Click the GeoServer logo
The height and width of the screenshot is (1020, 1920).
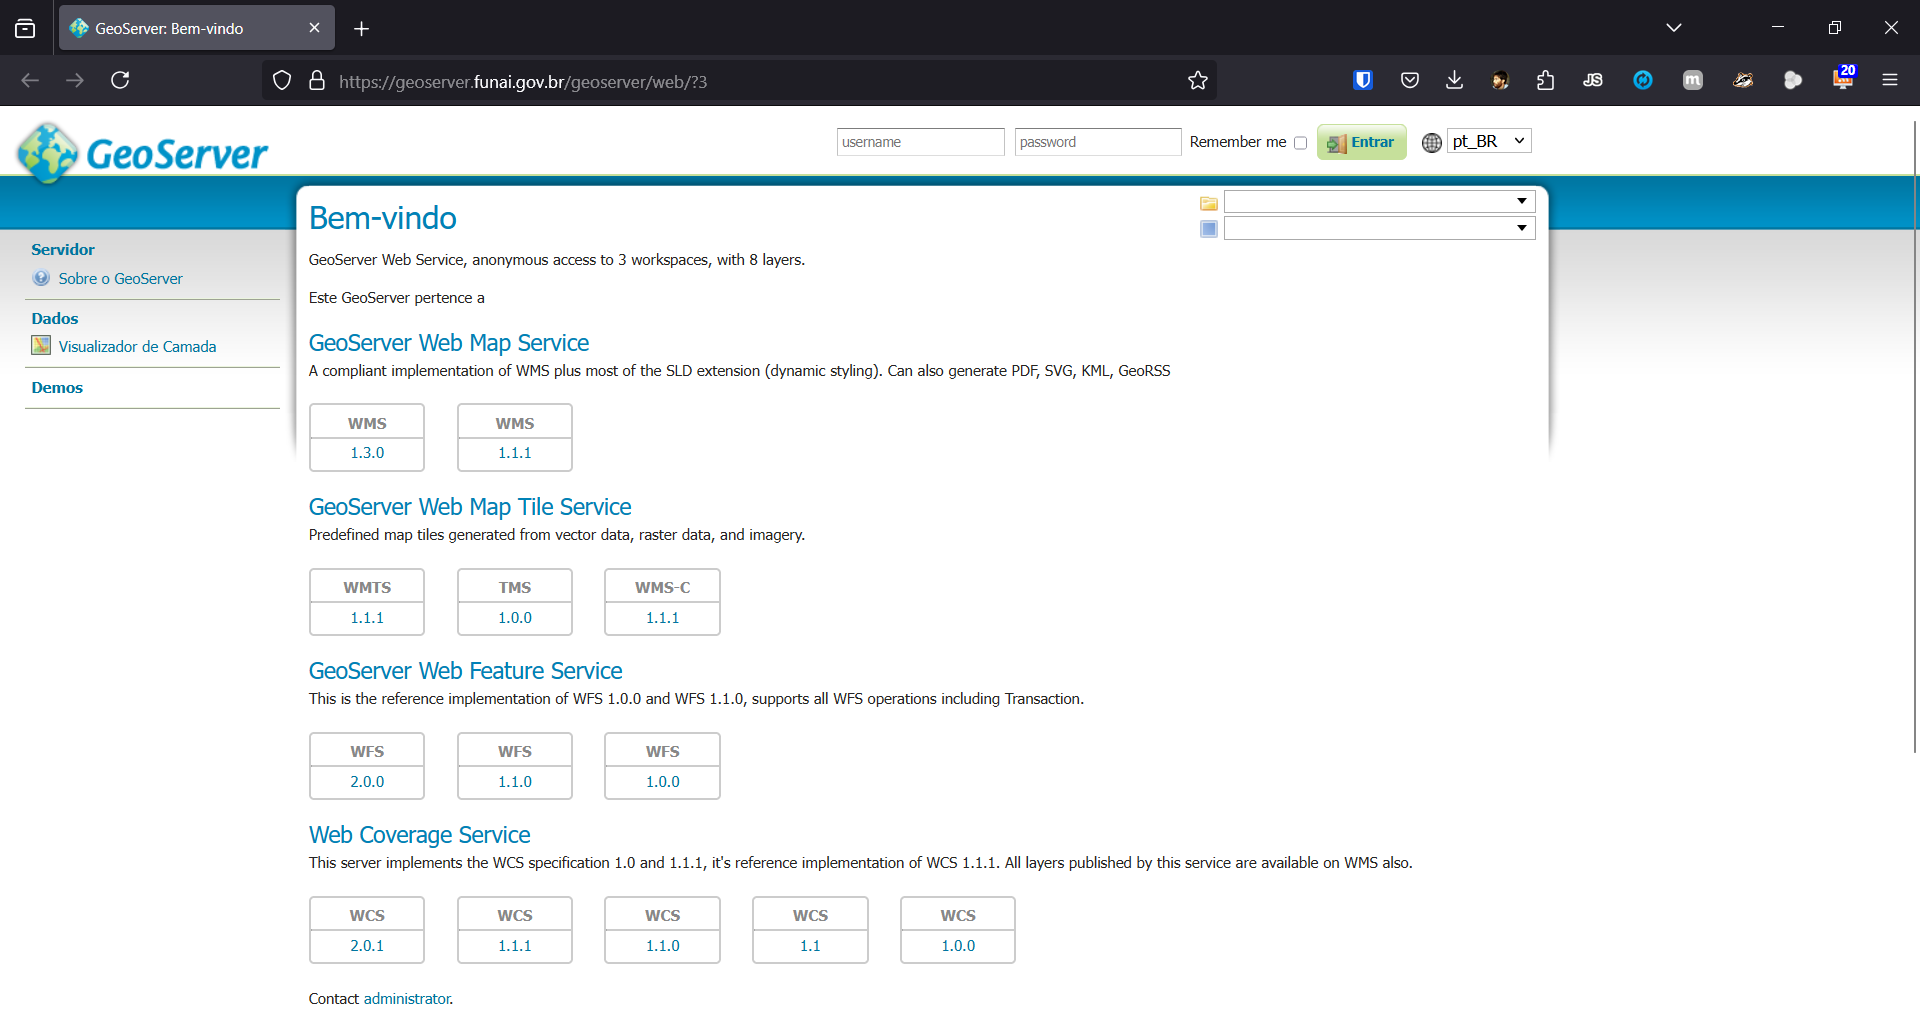click(142, 153)
